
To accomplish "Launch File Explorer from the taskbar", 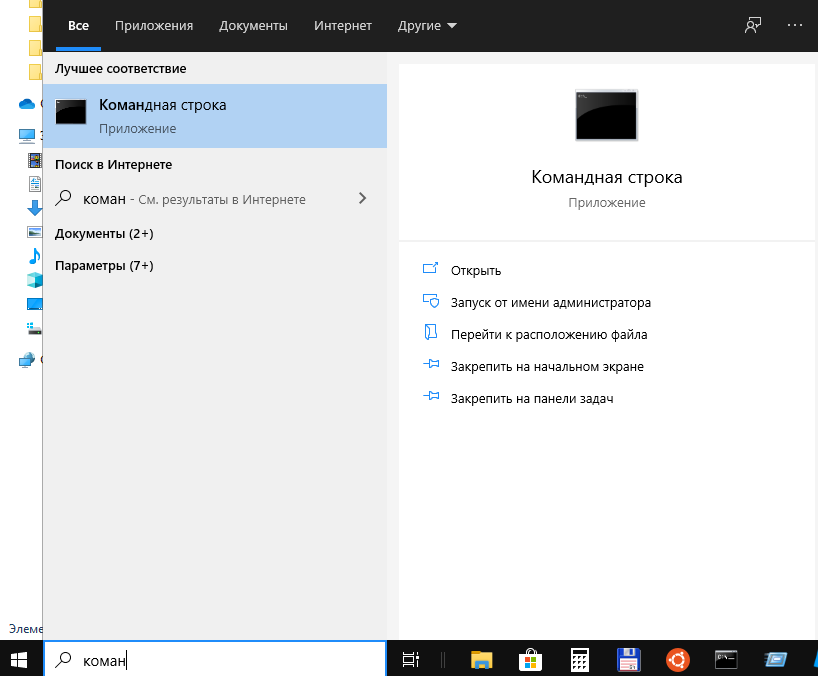I will click(482, 659).
